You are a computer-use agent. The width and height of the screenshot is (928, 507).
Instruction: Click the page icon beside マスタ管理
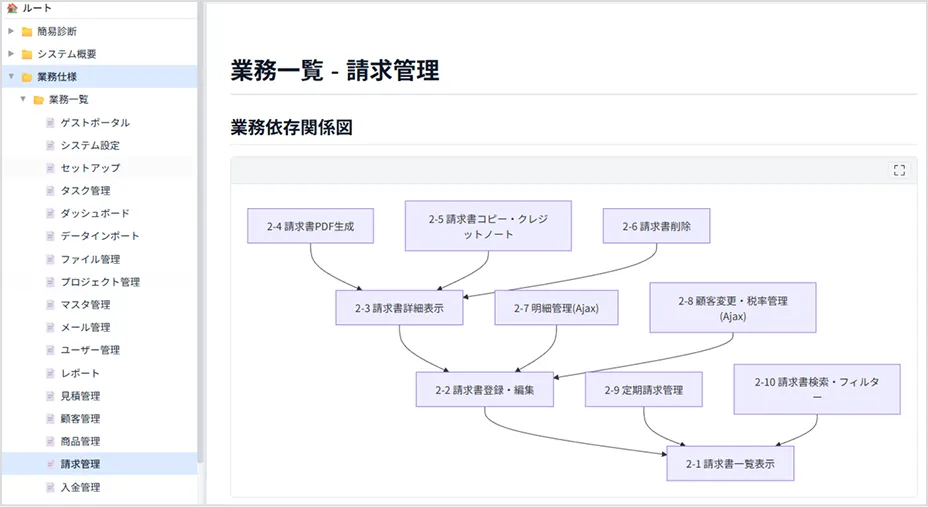50,305
